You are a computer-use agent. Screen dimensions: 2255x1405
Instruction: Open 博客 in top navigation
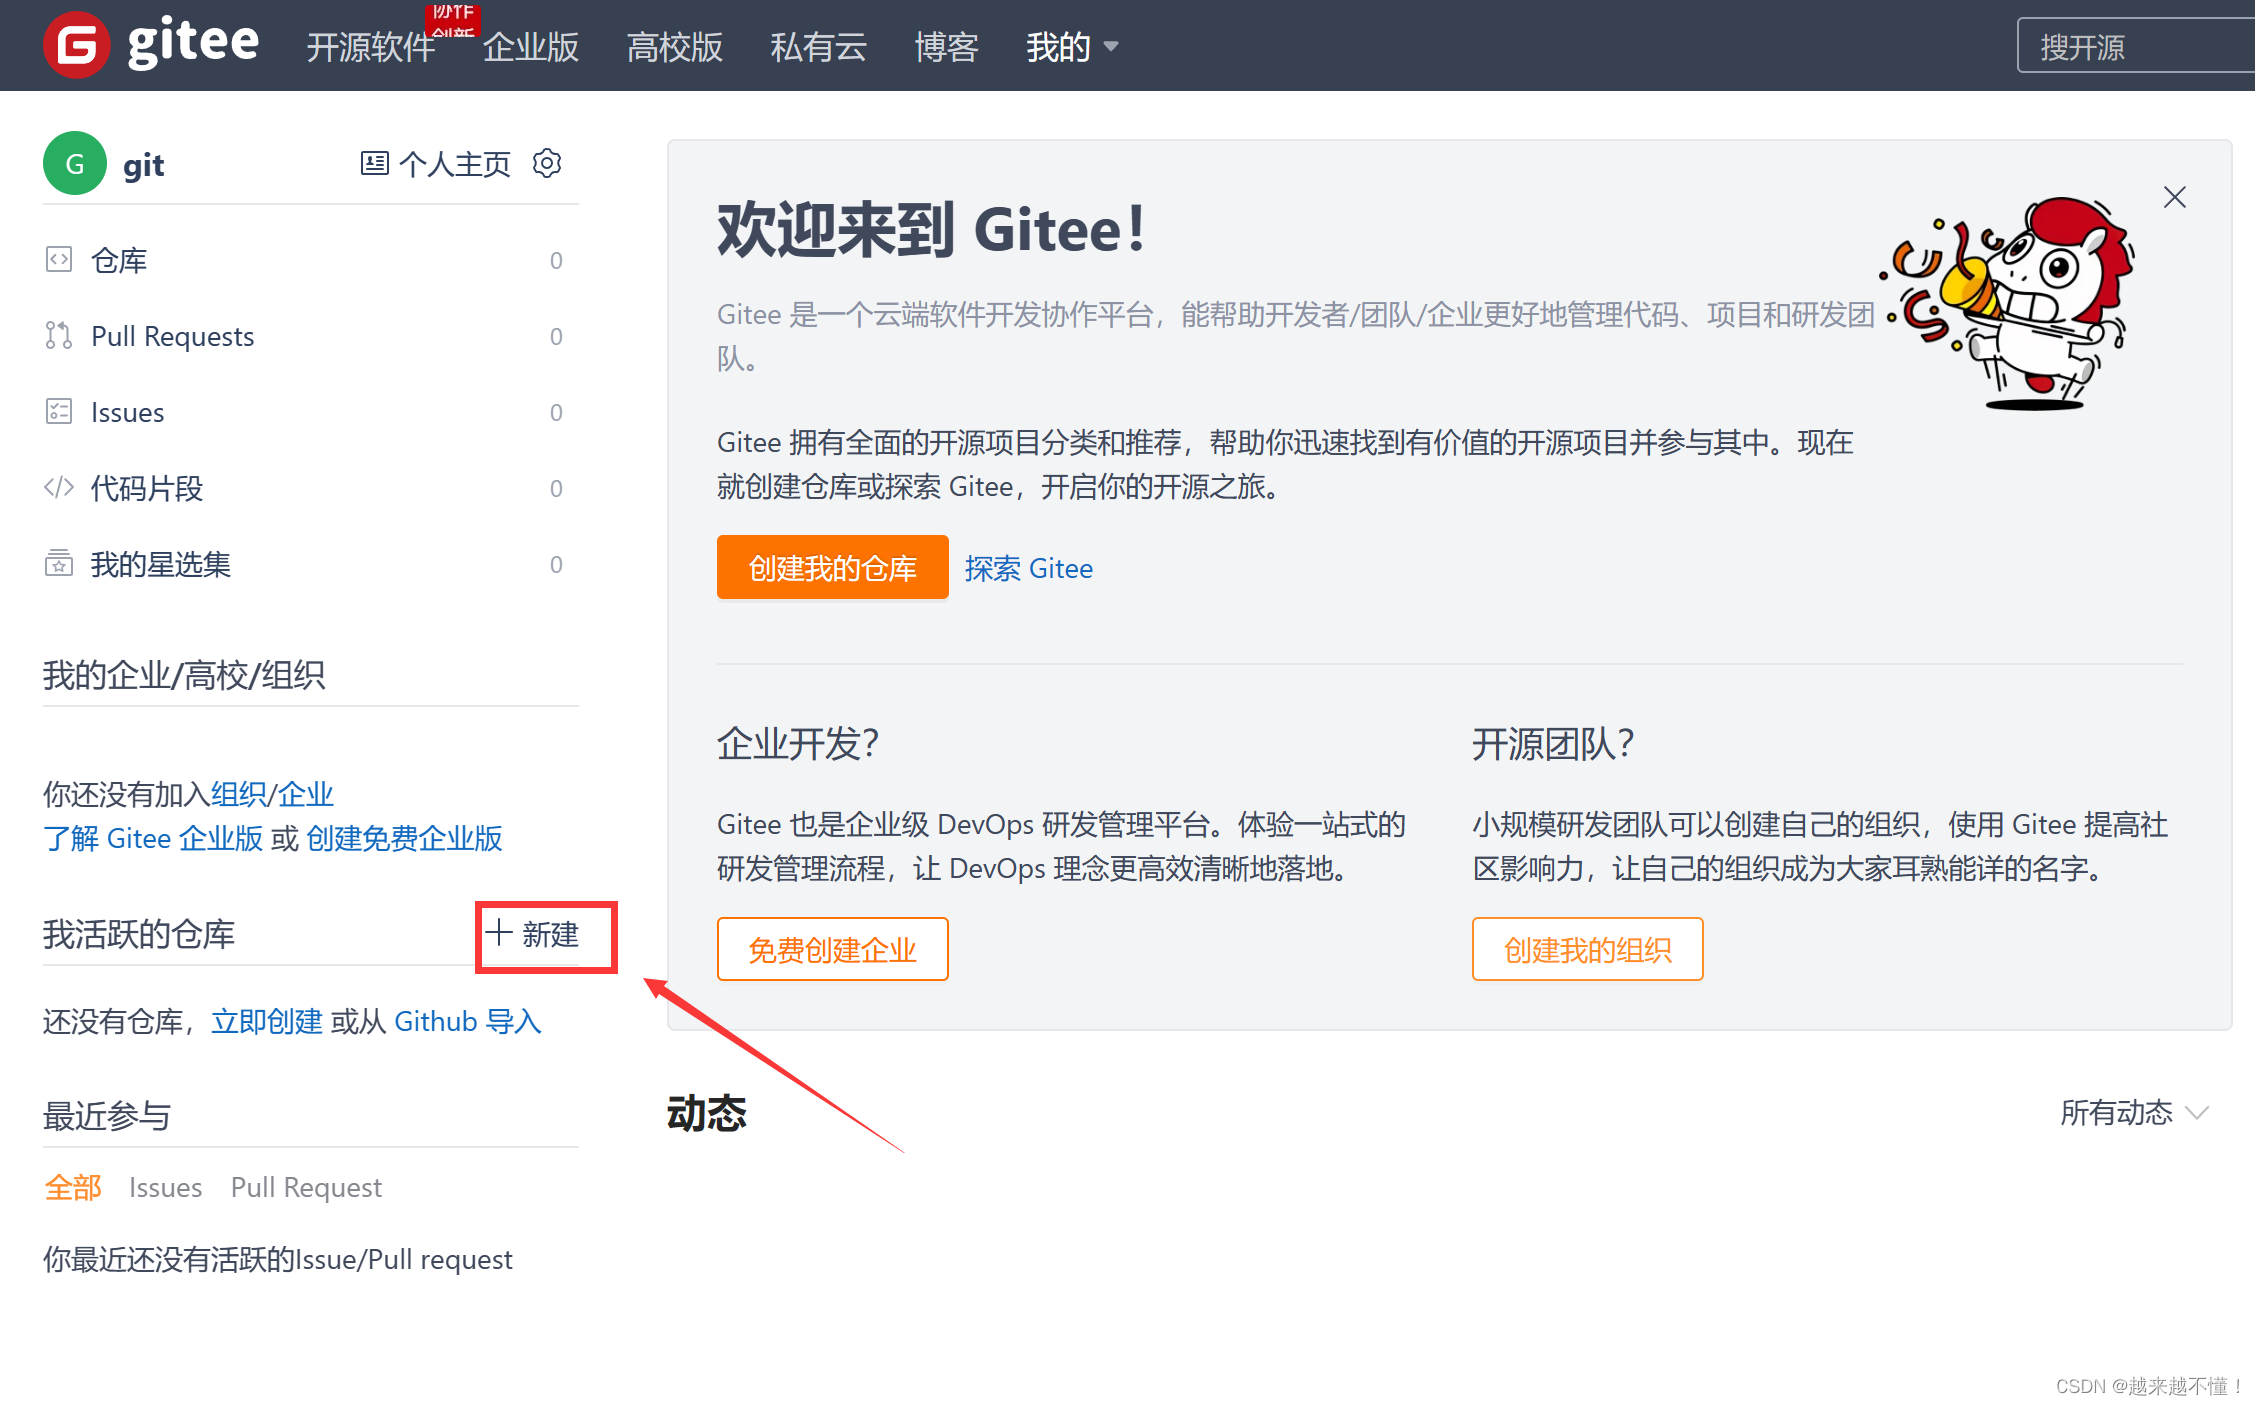(x=947, y=47)
